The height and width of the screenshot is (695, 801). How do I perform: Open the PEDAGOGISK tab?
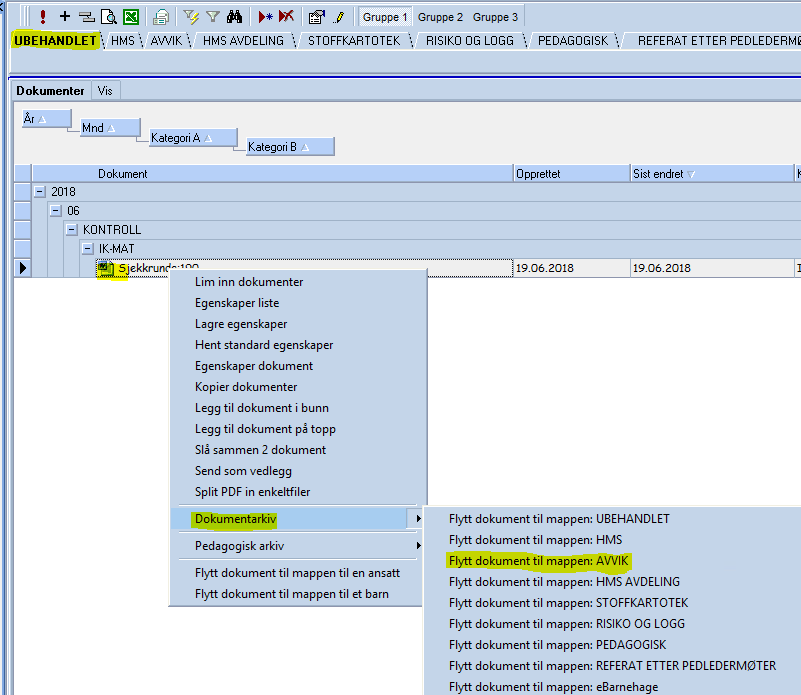573,41
